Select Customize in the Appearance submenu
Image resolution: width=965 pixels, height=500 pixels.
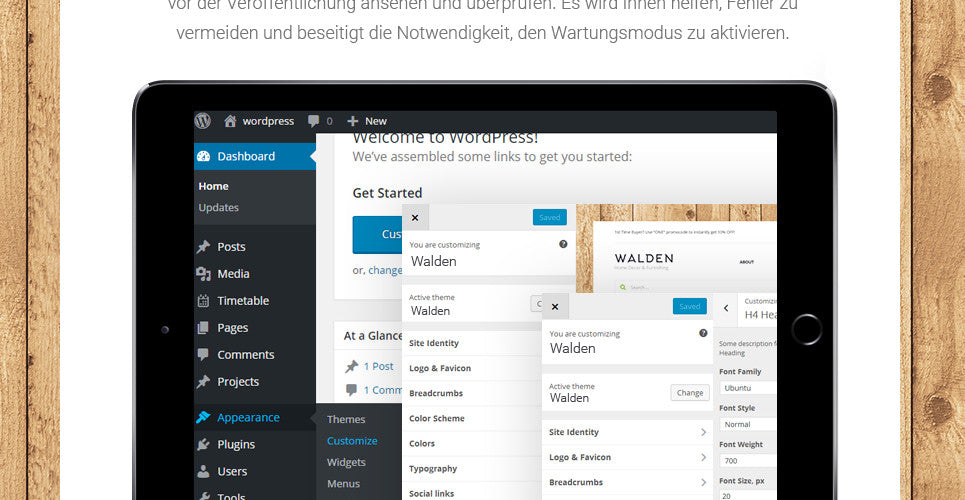click(352, 441)
